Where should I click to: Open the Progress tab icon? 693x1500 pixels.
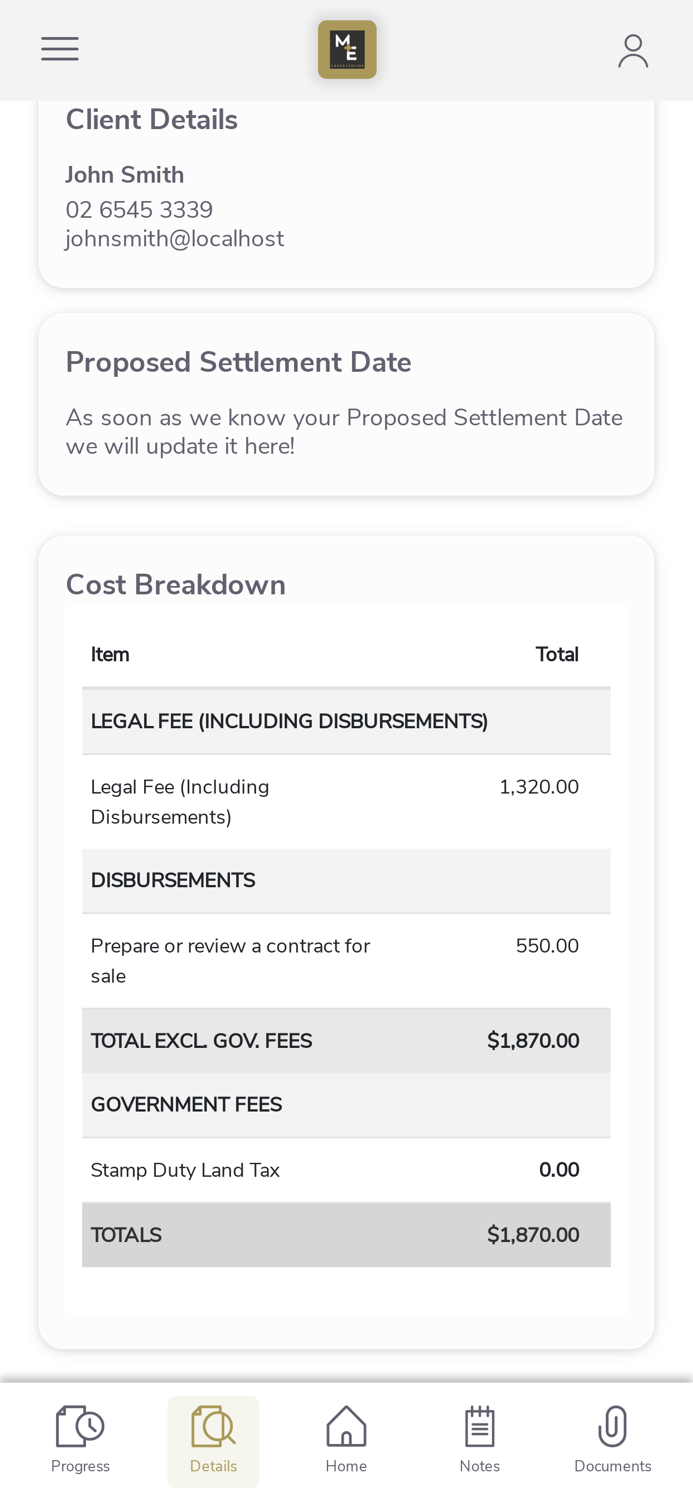(x=80, y=1426)
